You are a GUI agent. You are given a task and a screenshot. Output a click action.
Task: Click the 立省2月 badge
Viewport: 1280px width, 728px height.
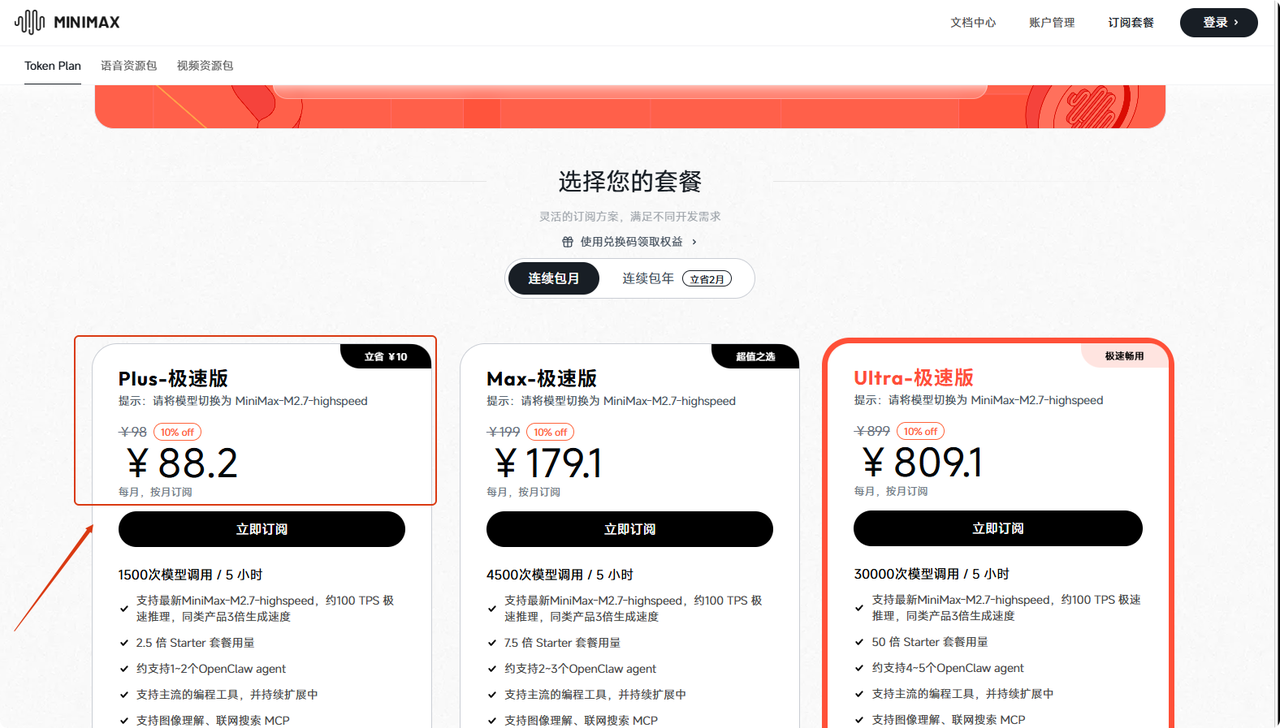[707, 279]
